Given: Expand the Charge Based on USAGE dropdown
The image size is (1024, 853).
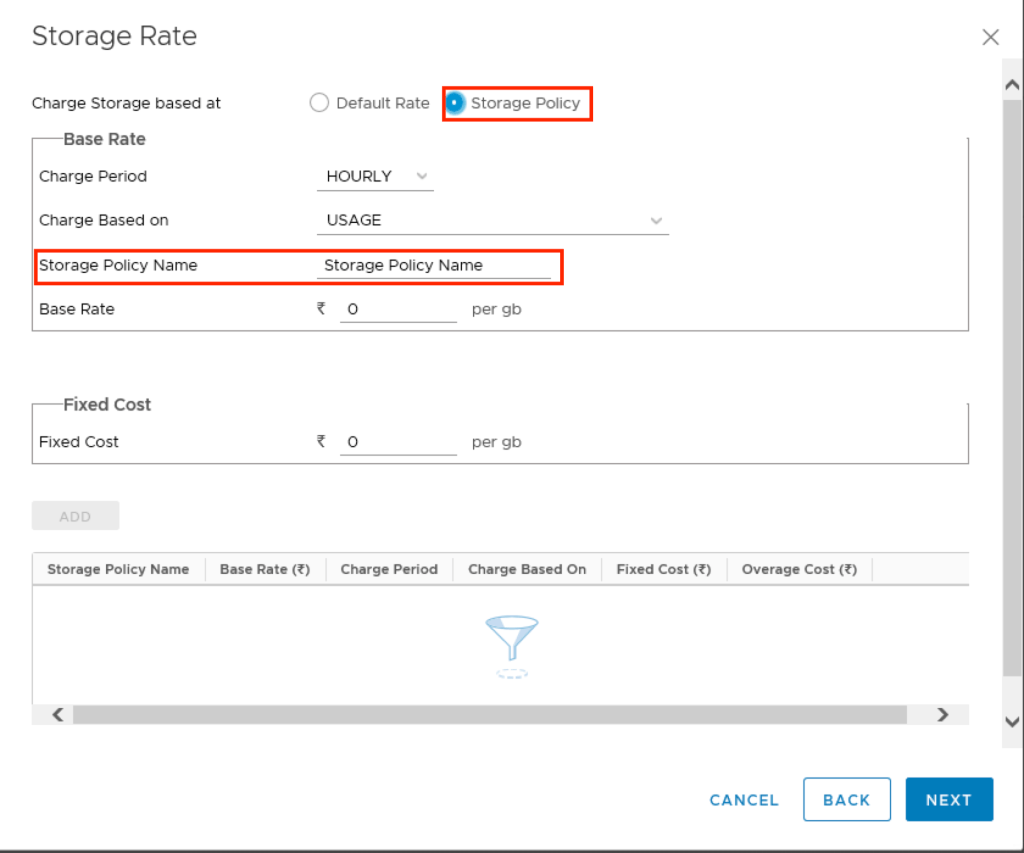Looking at the screenshot, I should (x=492, y=221).
